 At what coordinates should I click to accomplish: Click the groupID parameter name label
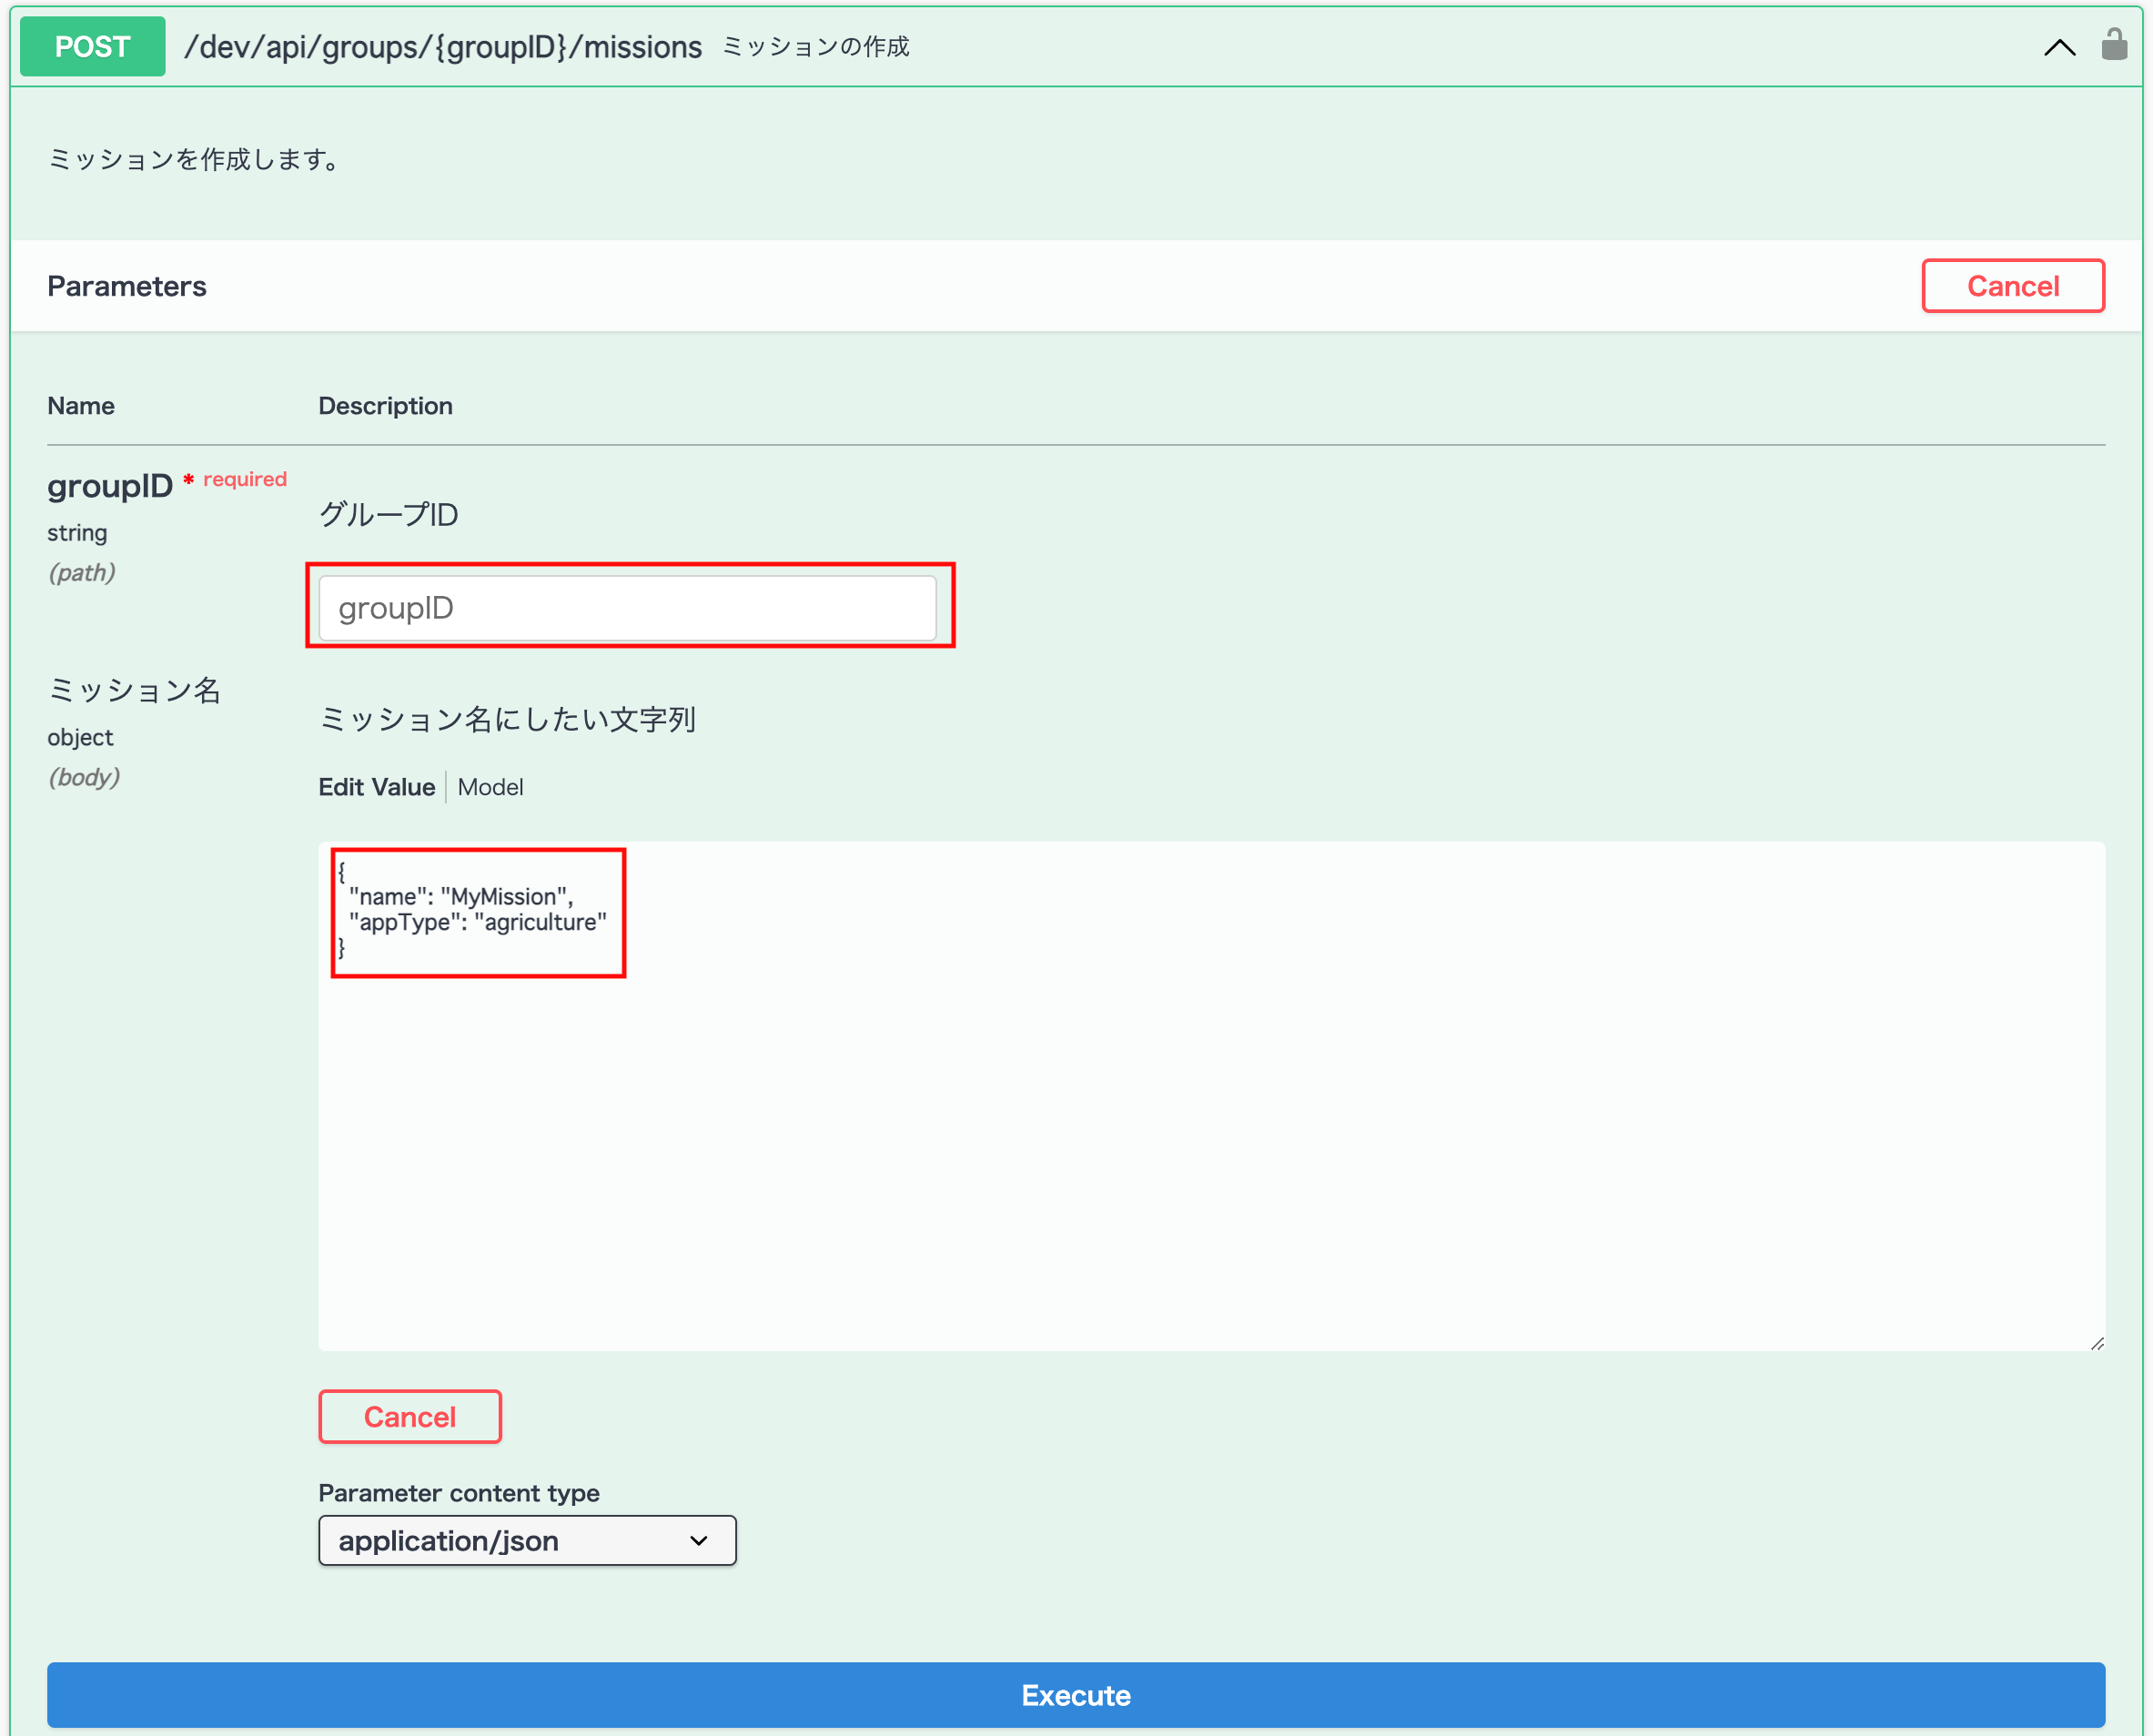click(x=110, y=486)
